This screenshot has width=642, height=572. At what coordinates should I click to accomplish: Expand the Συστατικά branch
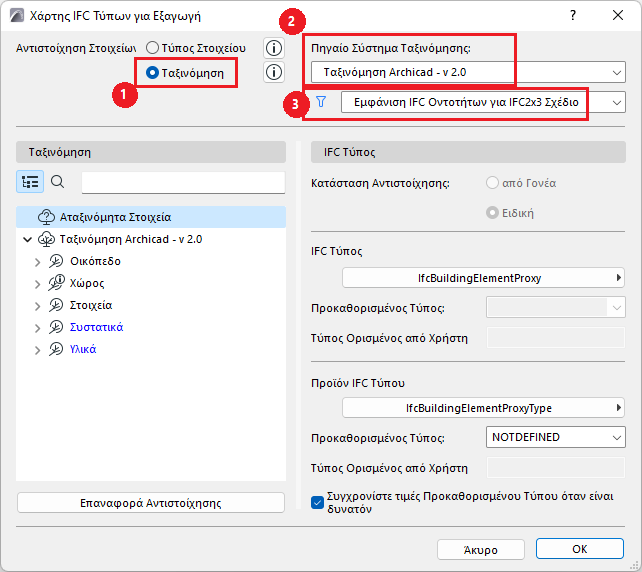[x=38, y=328]
